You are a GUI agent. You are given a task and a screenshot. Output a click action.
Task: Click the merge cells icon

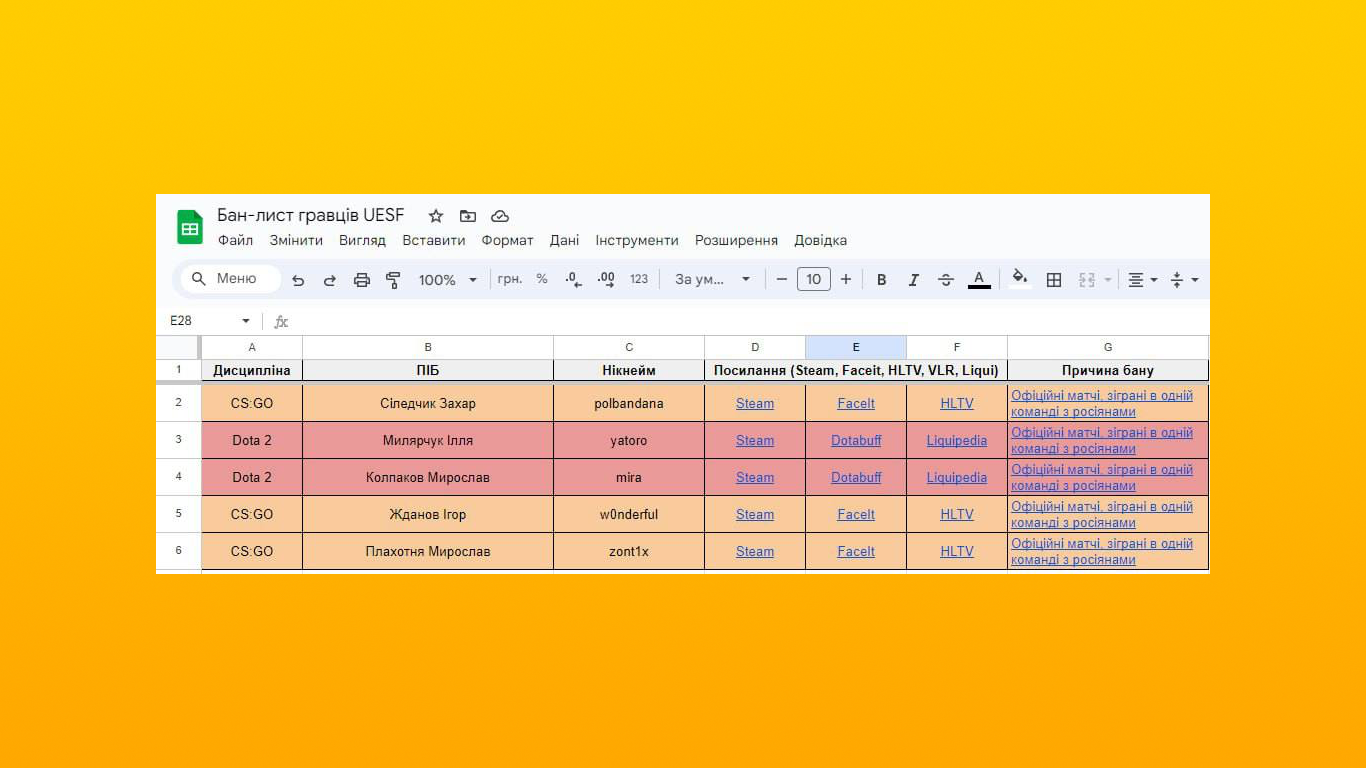[x=1087, y=280]
